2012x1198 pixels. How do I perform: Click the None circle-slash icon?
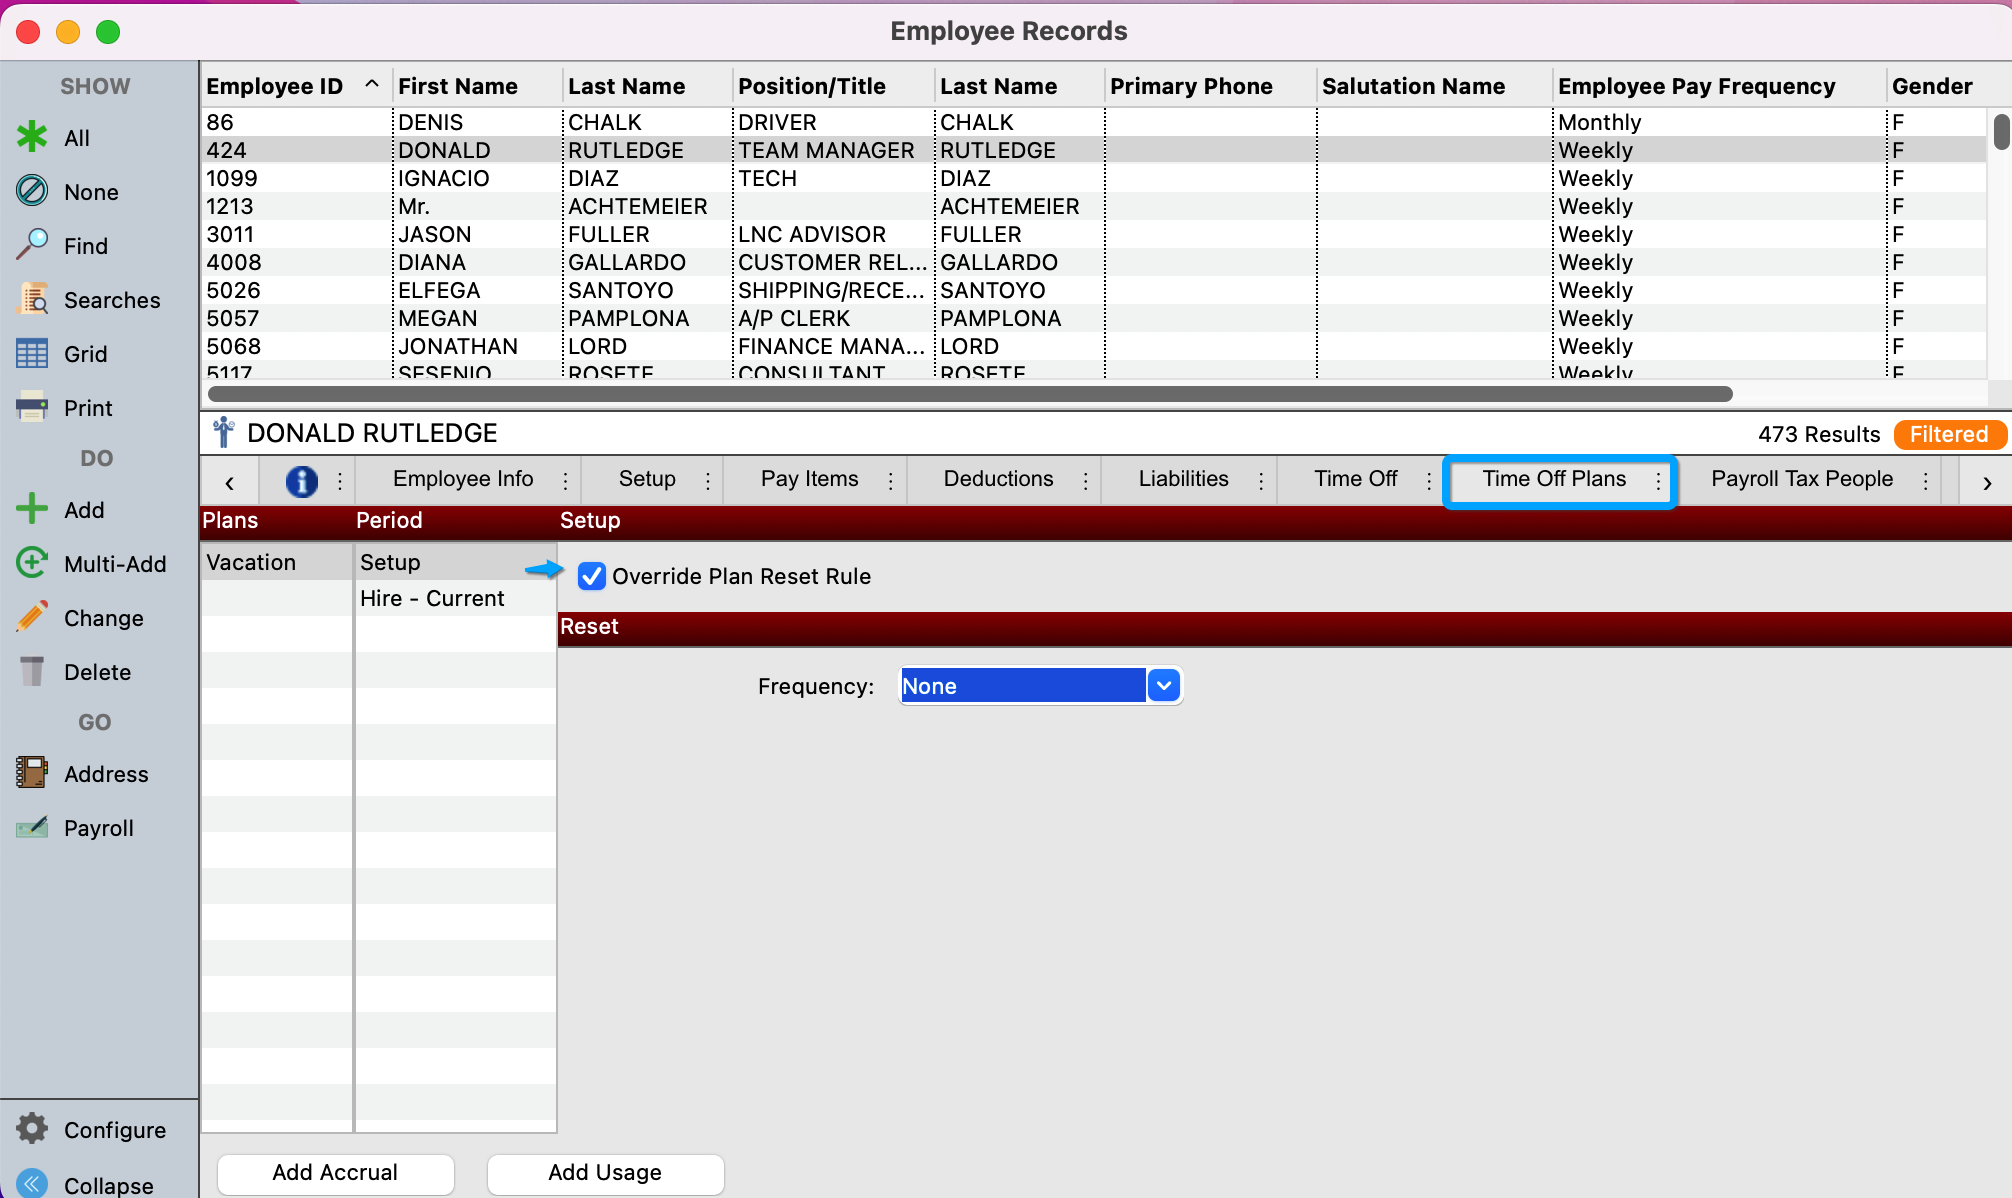32,191
